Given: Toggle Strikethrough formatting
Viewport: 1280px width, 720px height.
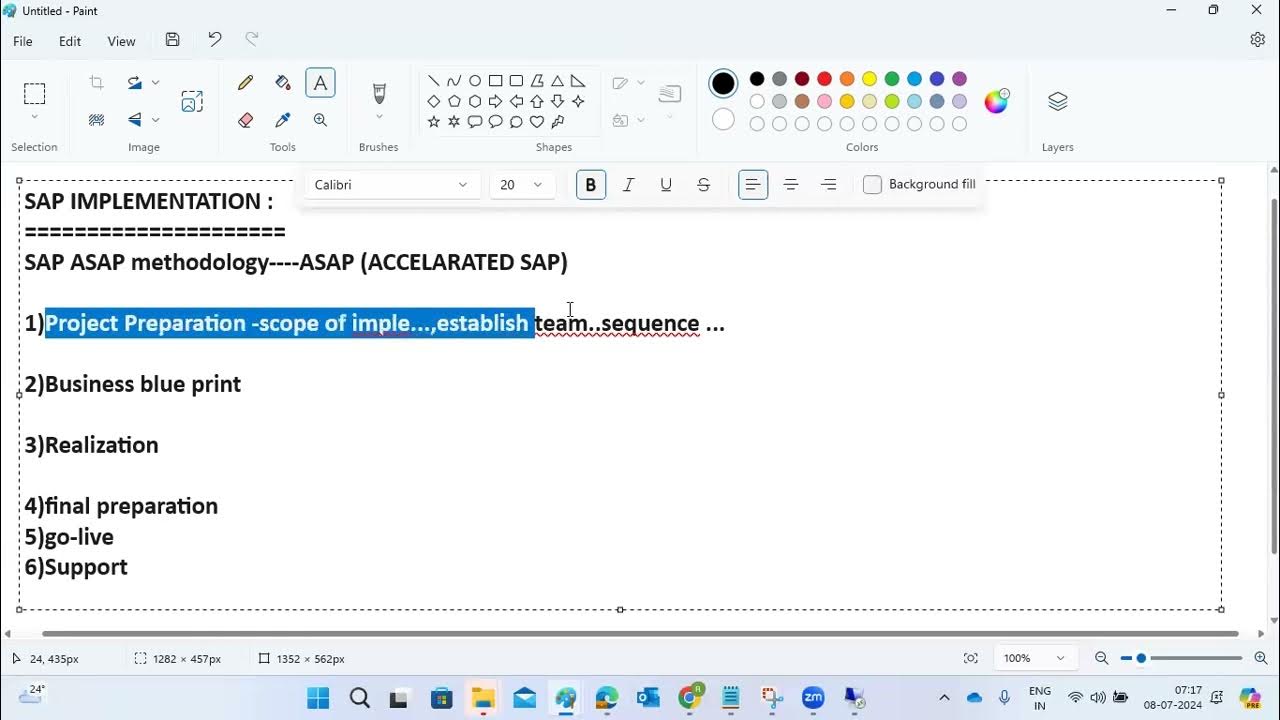Looking at the screenshot, I should point(704,185).
